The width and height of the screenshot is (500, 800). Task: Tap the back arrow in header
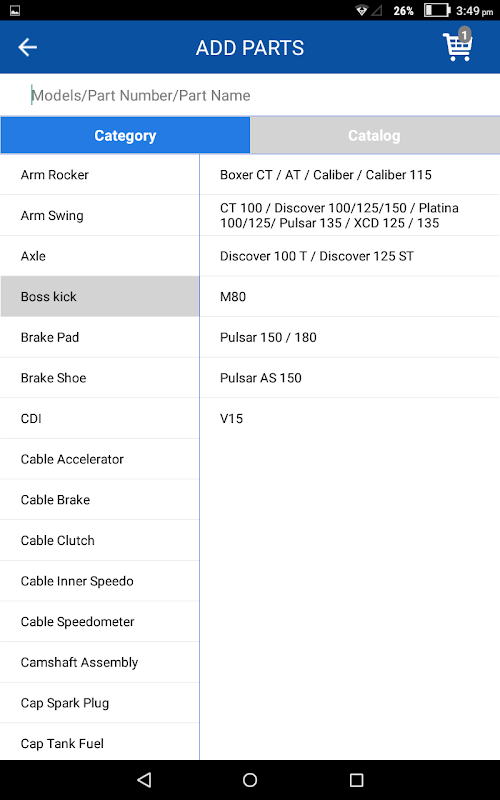(x=28, y=47)
